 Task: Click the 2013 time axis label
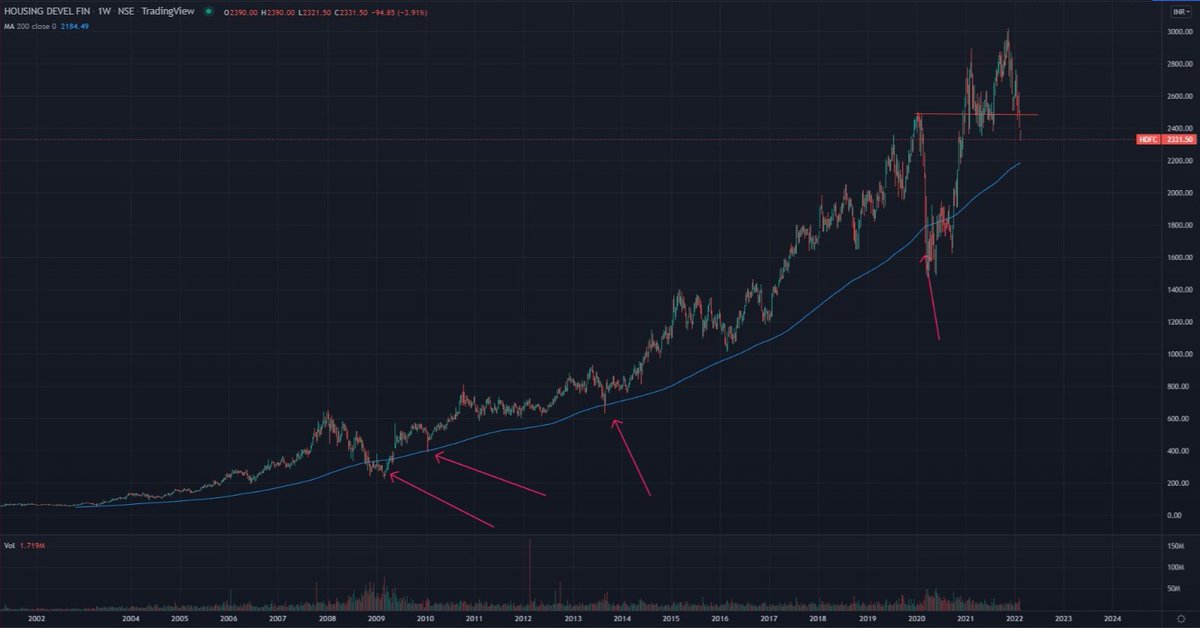click(573, 619)
